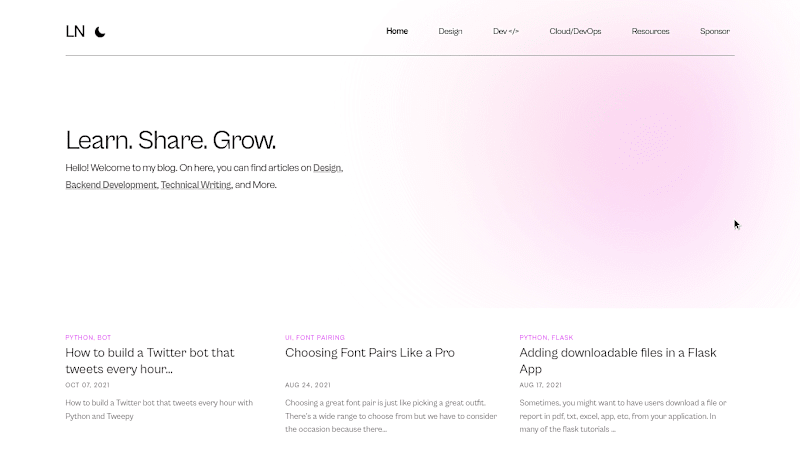Follow the Design link in the intro text
This screenshot has width=800, height=450.
[327, 168]
